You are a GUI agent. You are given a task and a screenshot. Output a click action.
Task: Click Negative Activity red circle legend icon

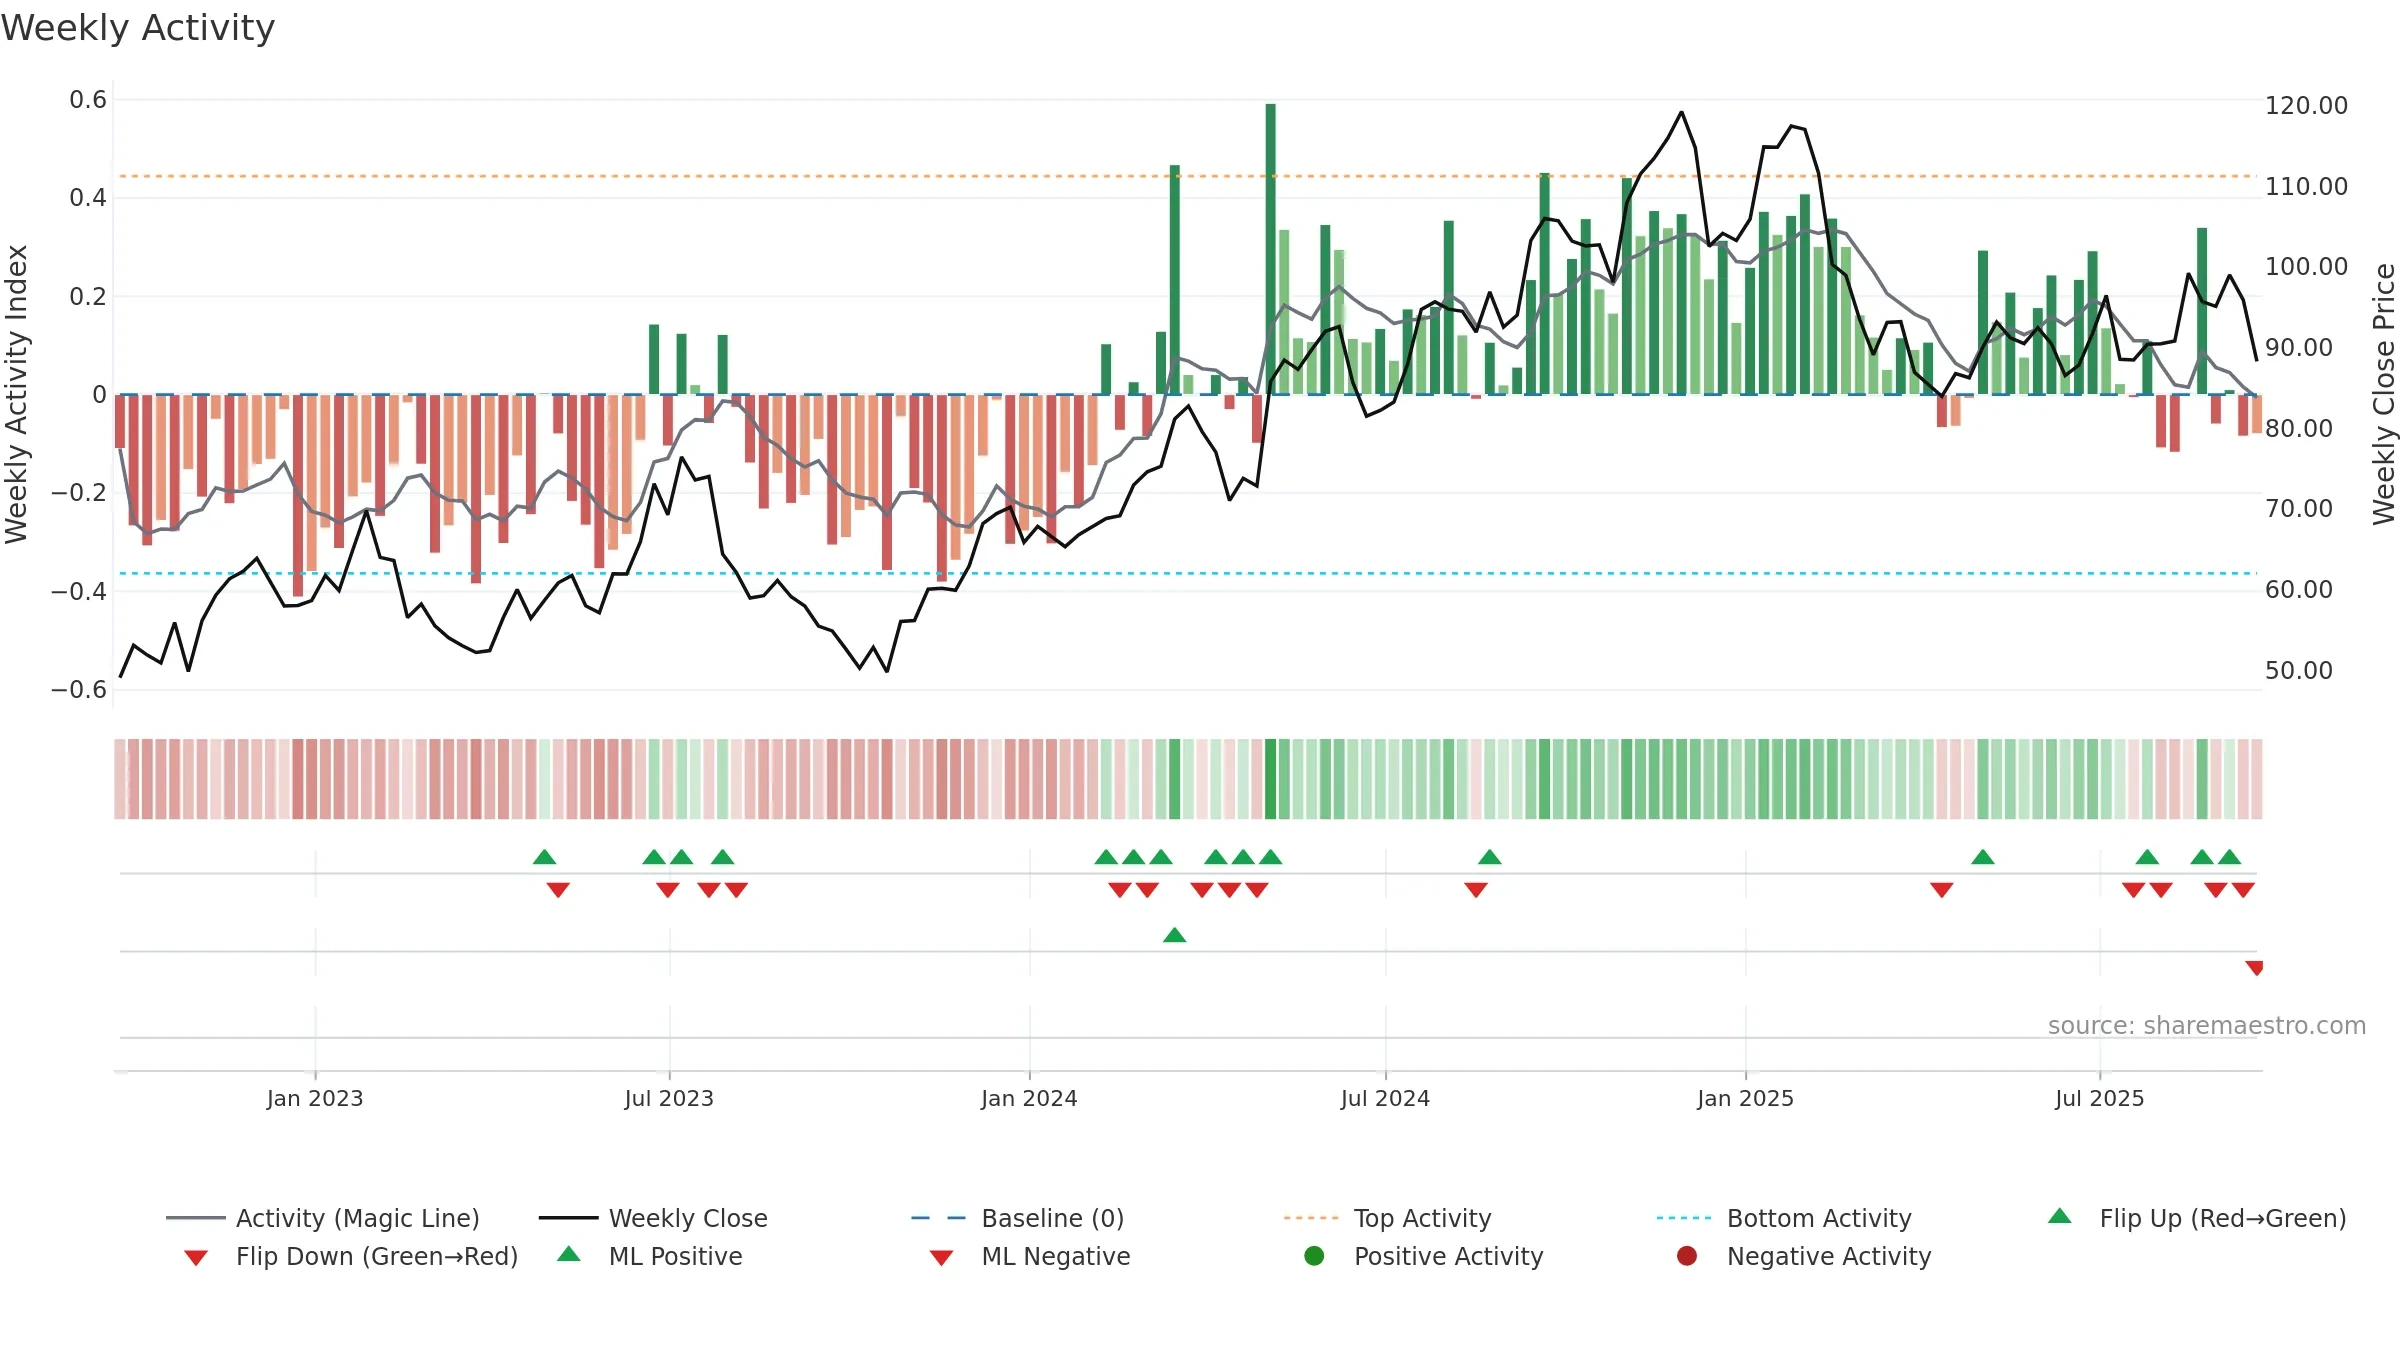click(1686, 1256)
